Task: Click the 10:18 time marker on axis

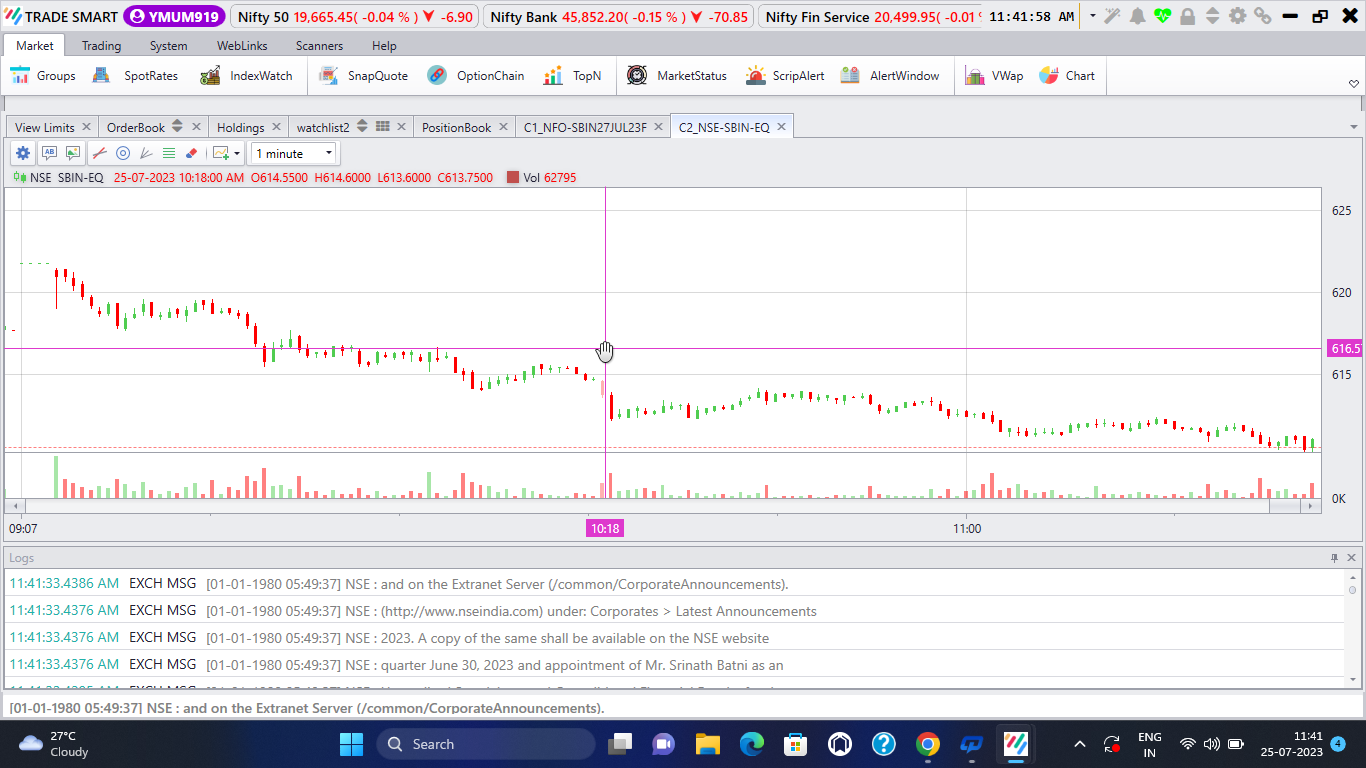Action: pos(605,528)
